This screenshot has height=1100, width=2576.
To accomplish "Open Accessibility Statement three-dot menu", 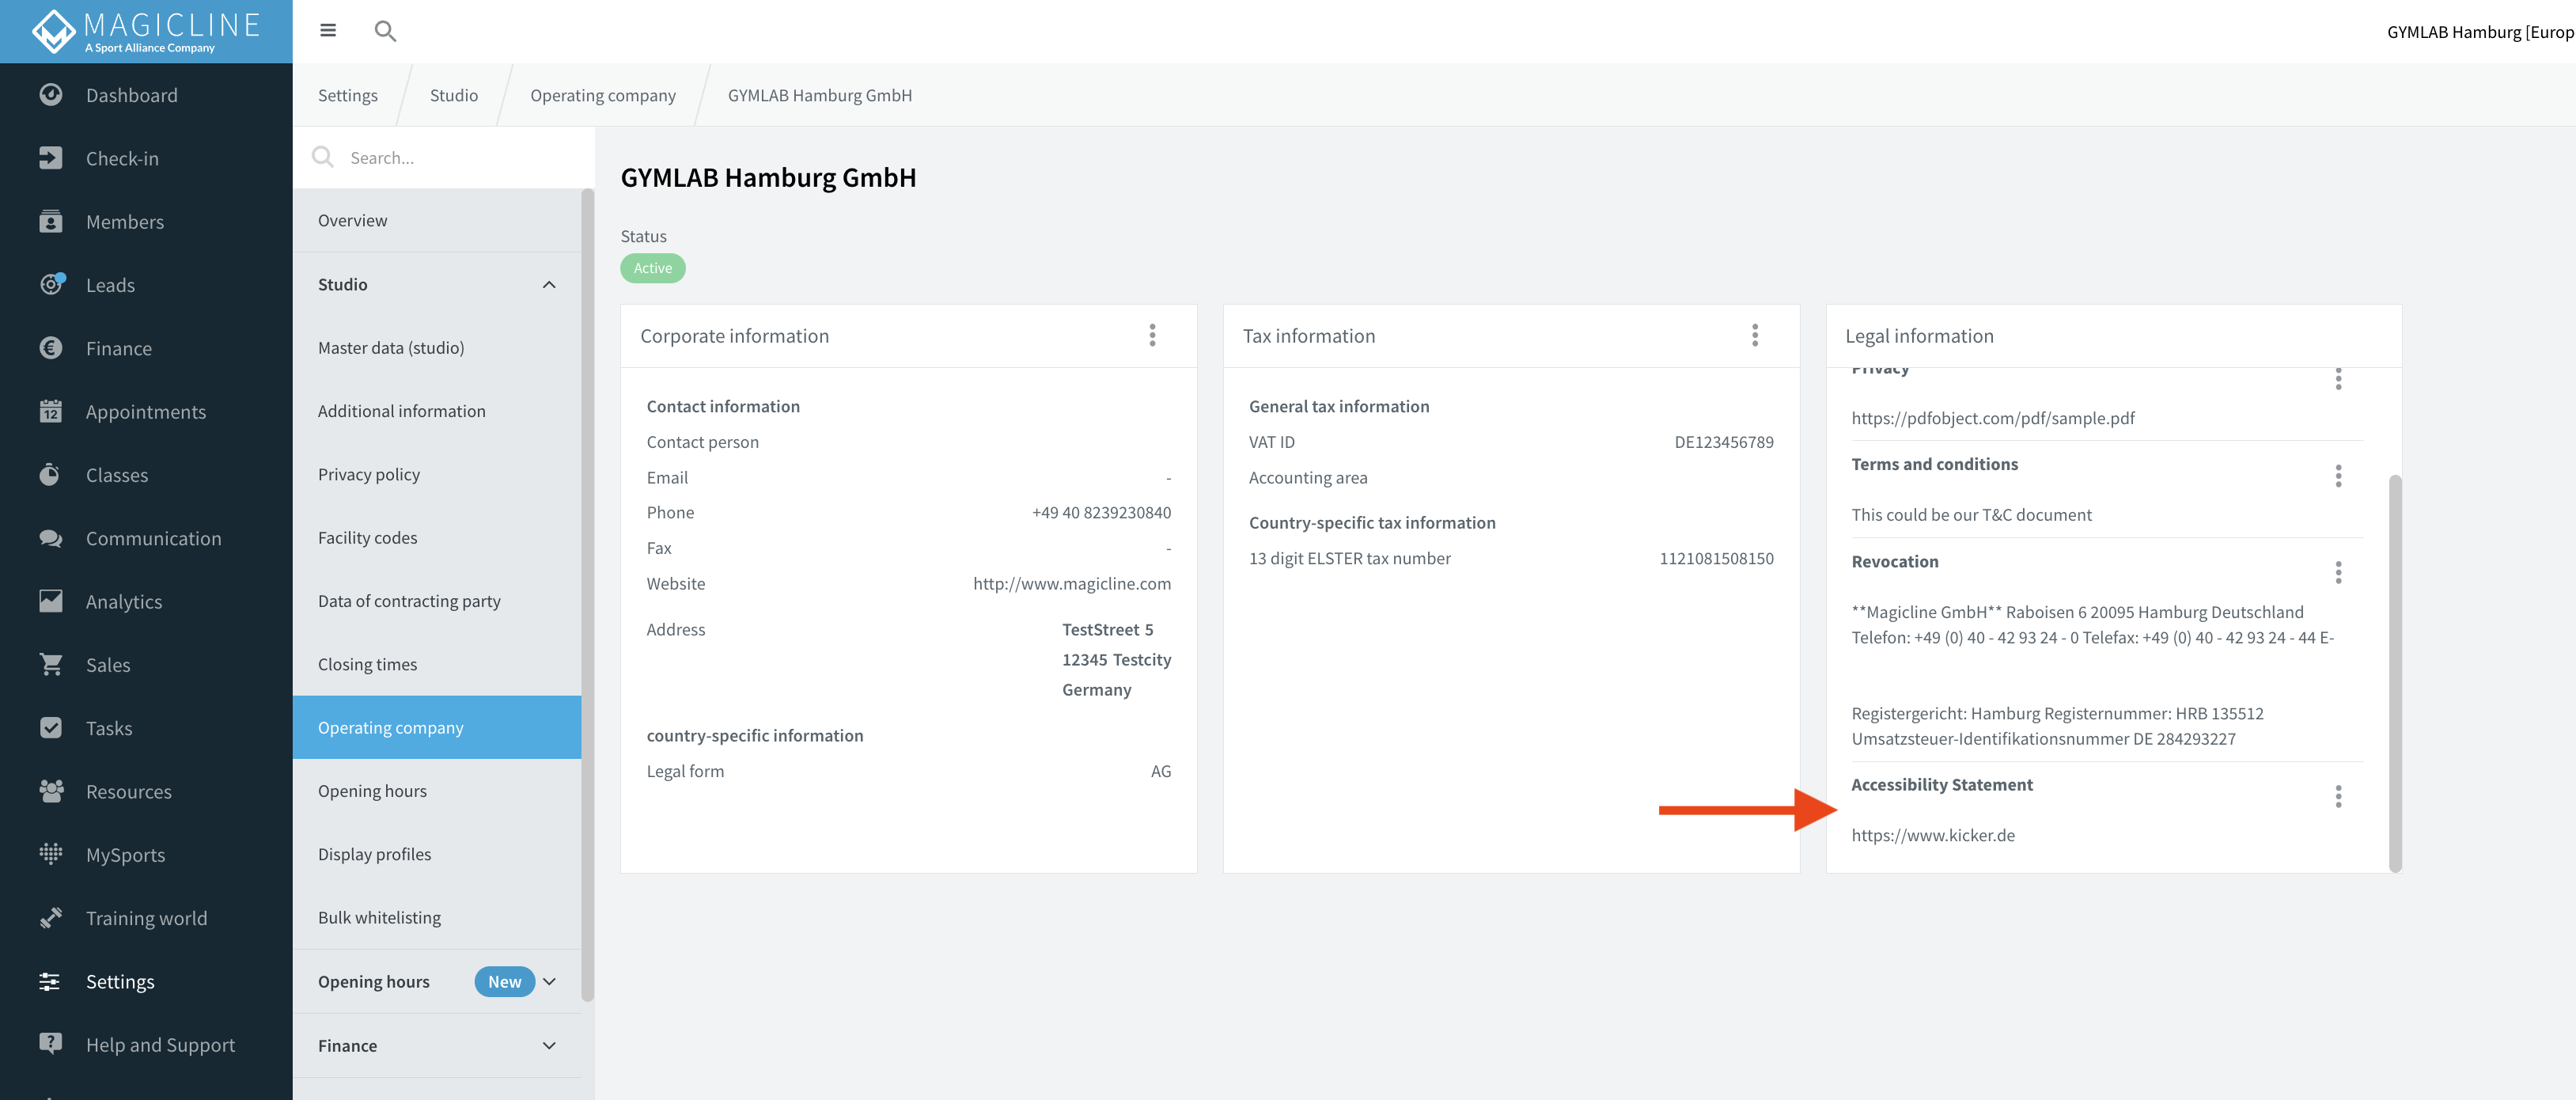I will point(2338,796).
